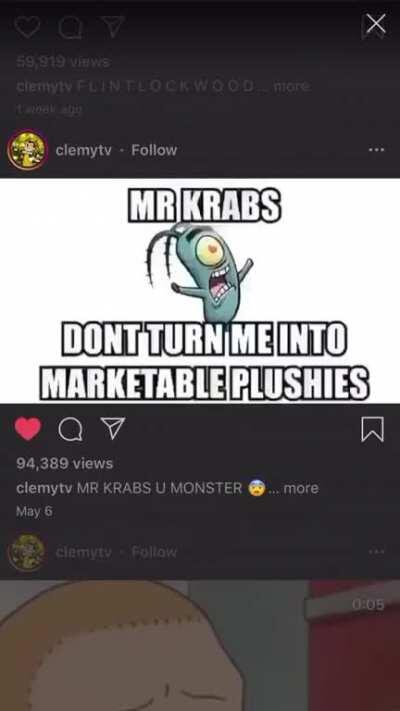Screen dimensions: 400x711
Task: Share the Mr Krabs post via paper plane
Action: tap(112, 429)
